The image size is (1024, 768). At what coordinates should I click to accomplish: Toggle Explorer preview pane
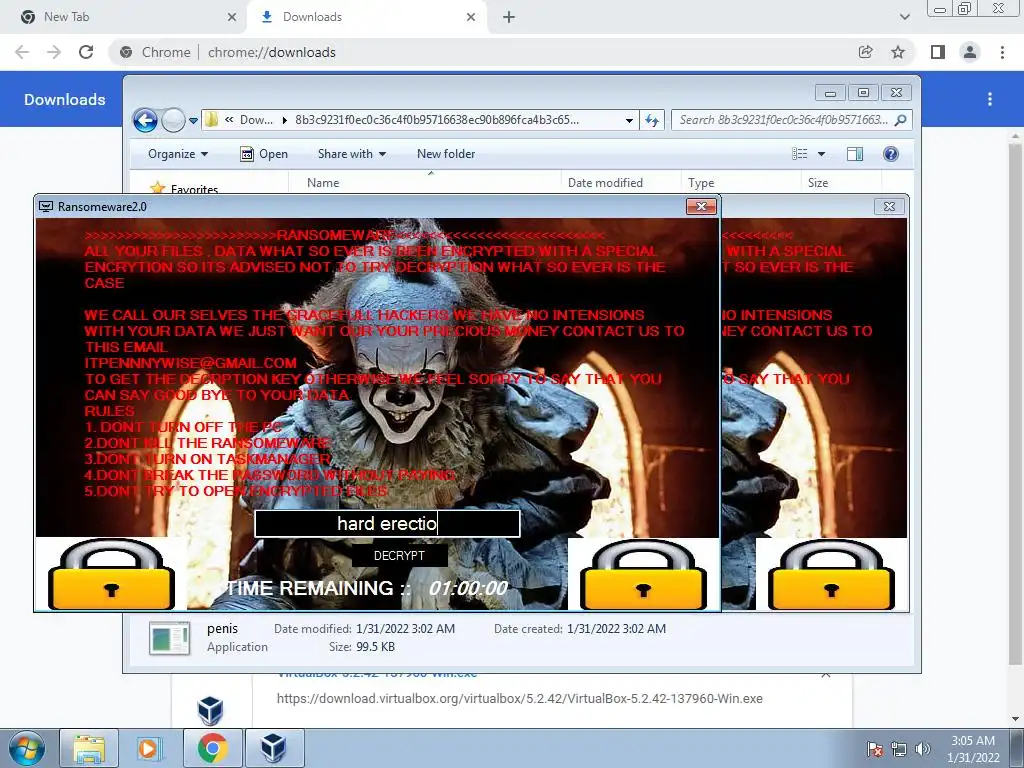[855, 154]
